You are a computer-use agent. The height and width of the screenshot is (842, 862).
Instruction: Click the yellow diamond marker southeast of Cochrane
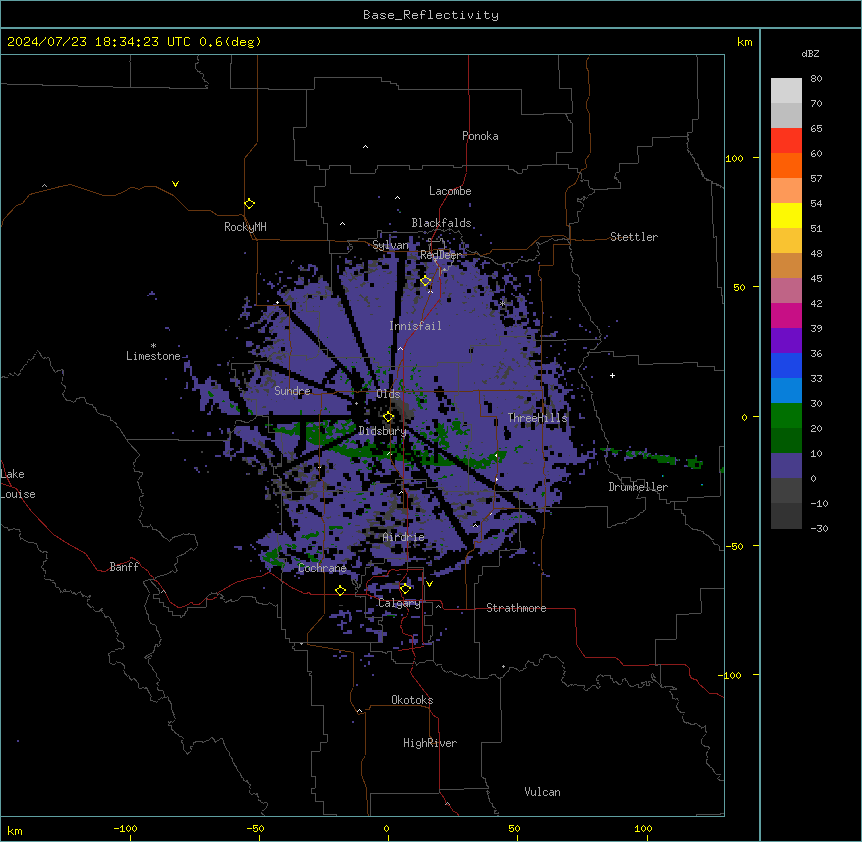(x=340, y=590)
